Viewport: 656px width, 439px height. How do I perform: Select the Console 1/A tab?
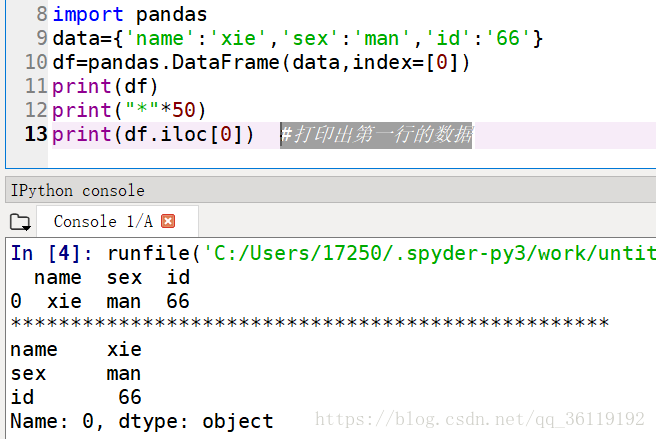click(x=118, y=221)
